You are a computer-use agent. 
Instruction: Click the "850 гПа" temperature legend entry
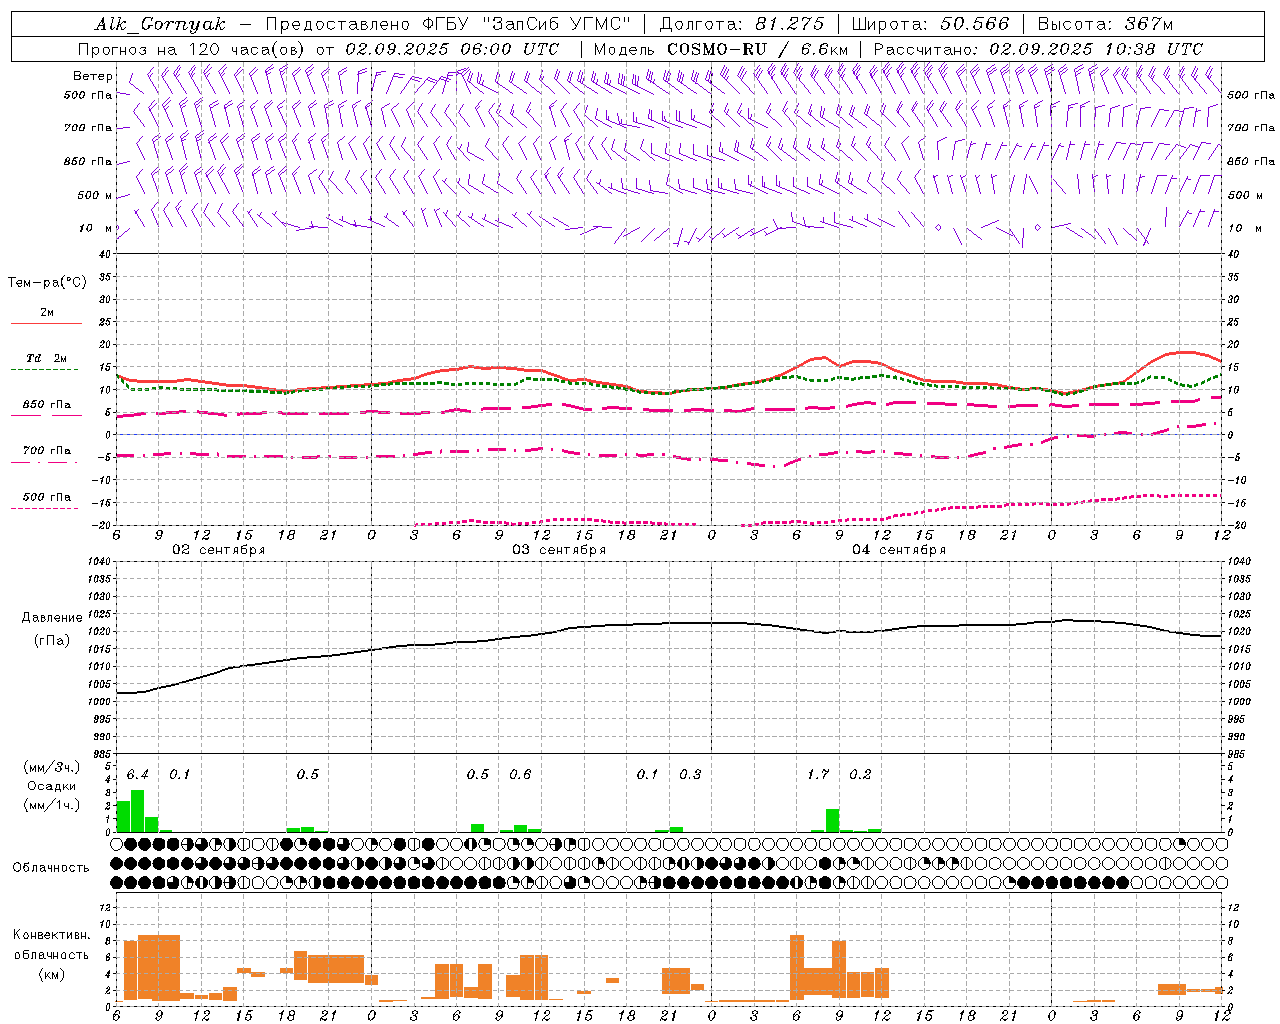coord(47,405)
